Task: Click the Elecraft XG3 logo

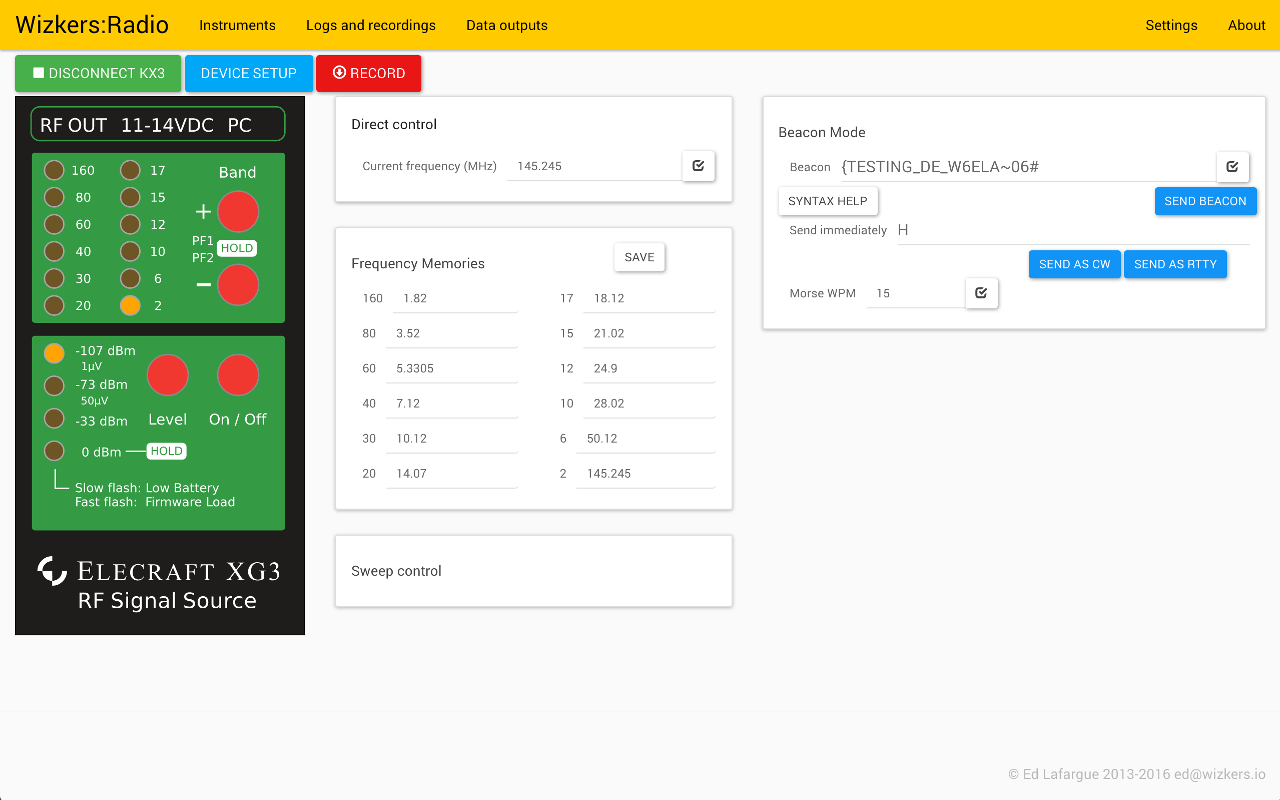Action: (x=159, y=571)
